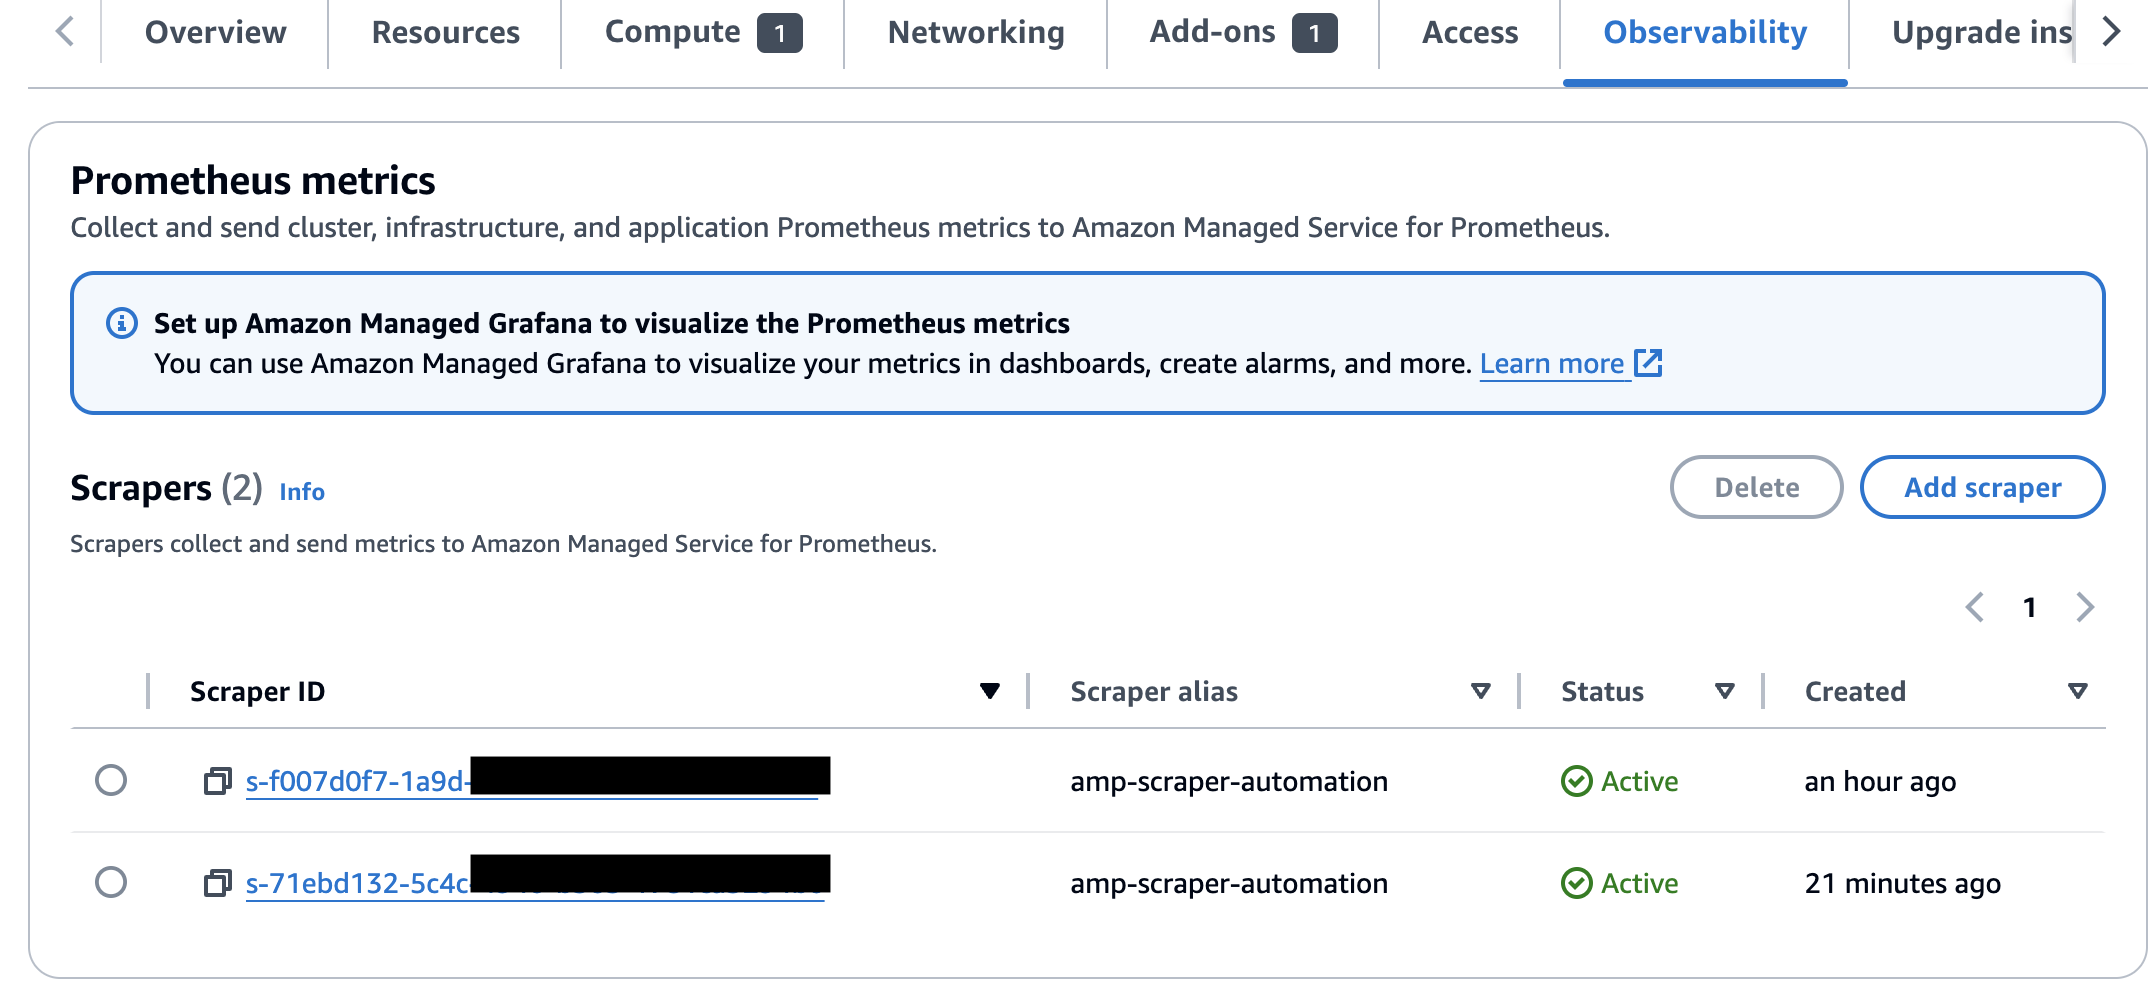The width and height of the screenshot is (2150, 996).
Task: Click the right chevron to scroll tabs
Action: pyautogui.click(x=2110, y=32)
